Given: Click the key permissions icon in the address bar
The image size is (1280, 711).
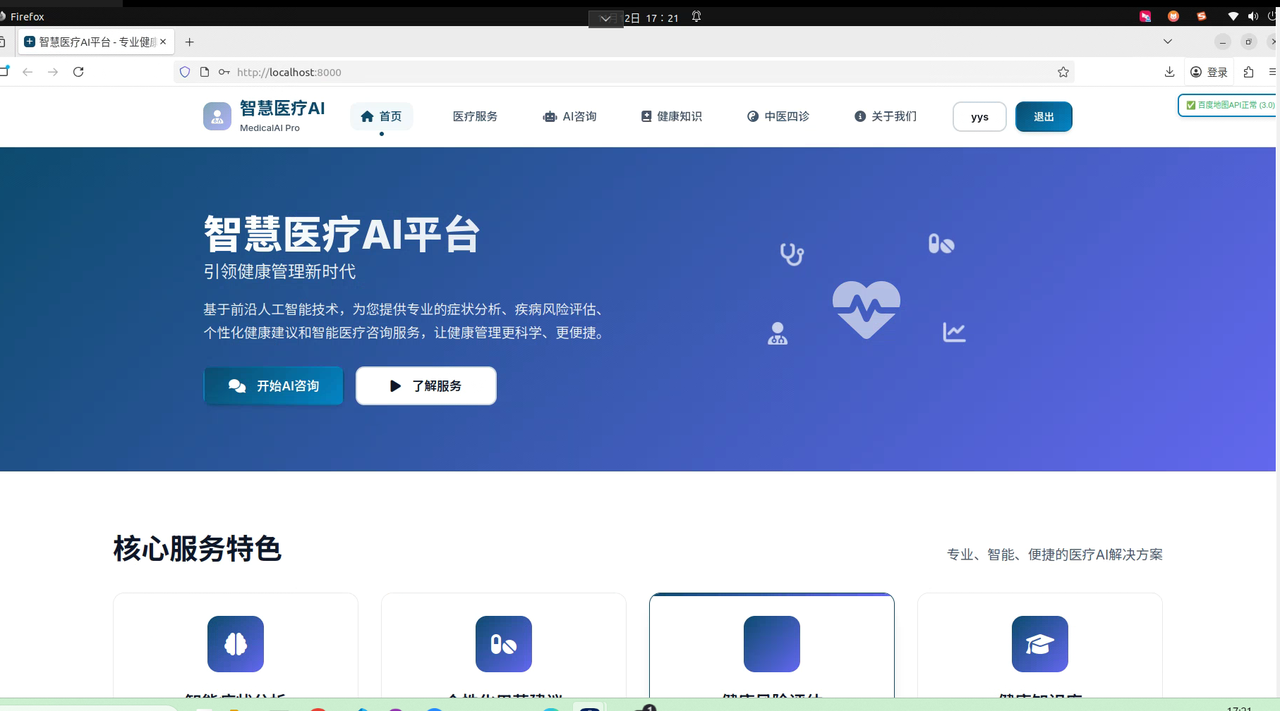Looking at the screenshot, I should point(224,72).
